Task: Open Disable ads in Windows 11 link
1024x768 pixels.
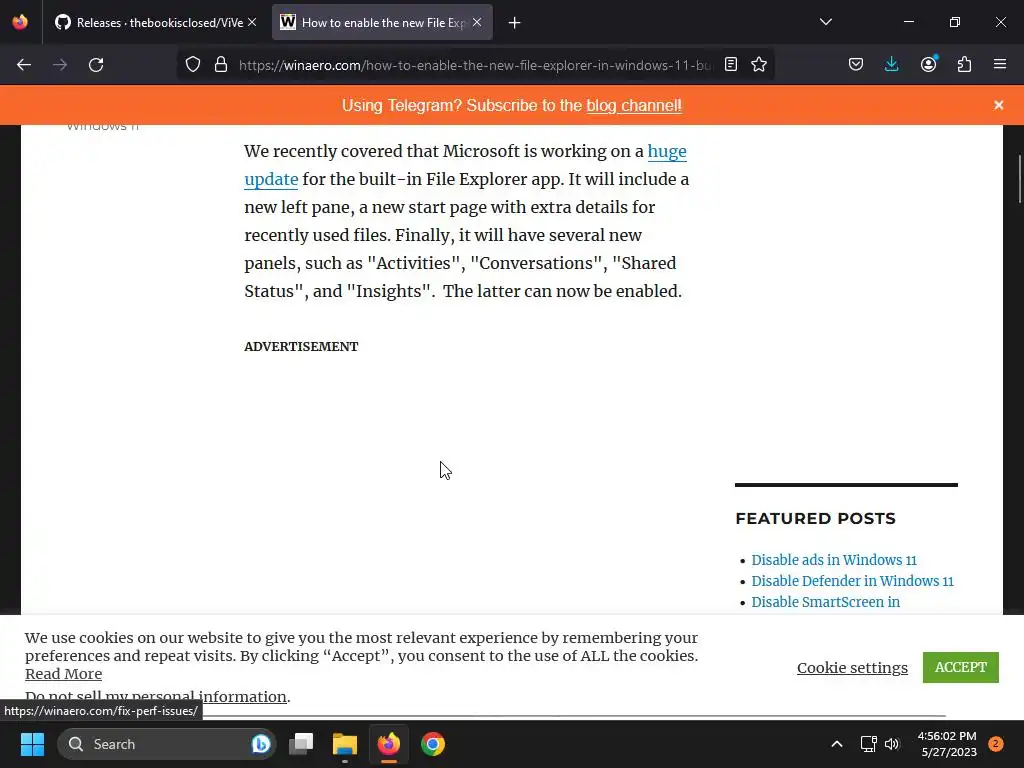Action: (x=834, y=560)
